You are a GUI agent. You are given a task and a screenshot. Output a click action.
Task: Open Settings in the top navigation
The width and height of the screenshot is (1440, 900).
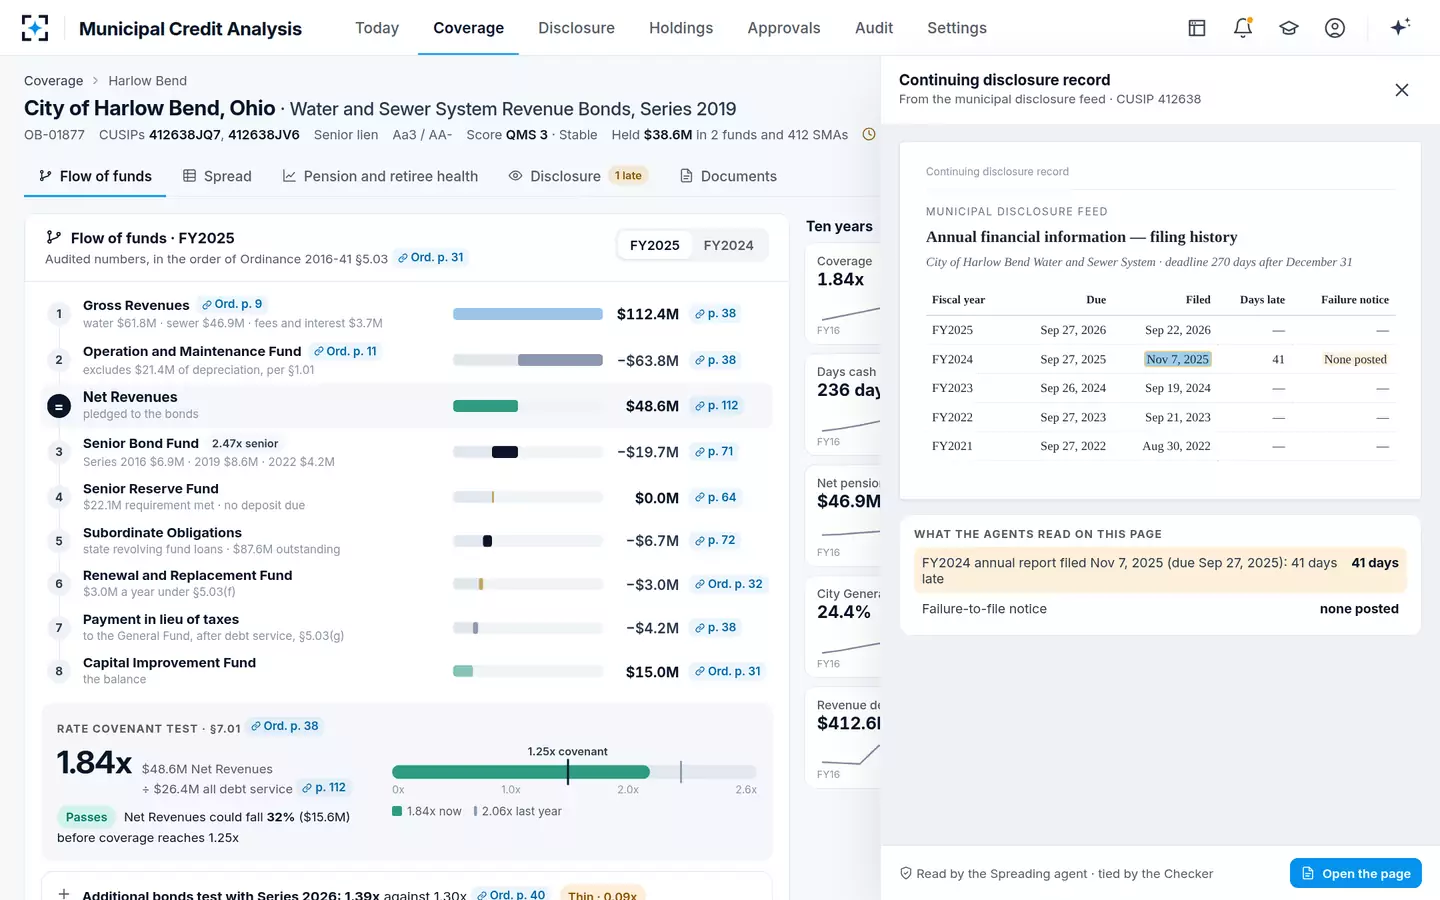pyautogui.click(x=957, y=28)
